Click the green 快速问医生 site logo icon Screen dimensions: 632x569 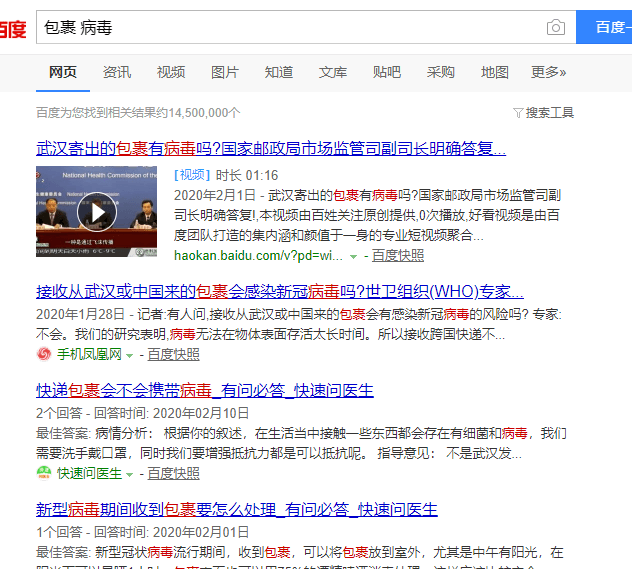pyautogui.click(x=44, y=473)
